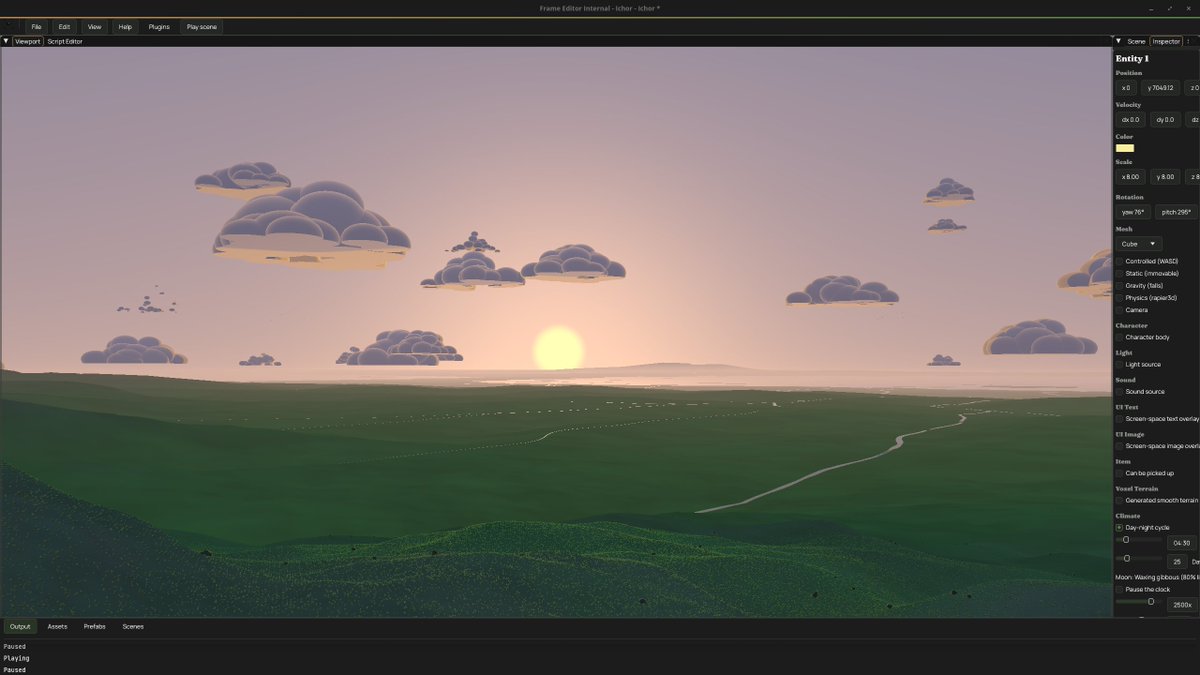Switch to the Script Editor tab
Viewport: 1200px width, 675px height.
tap(65, 41)
